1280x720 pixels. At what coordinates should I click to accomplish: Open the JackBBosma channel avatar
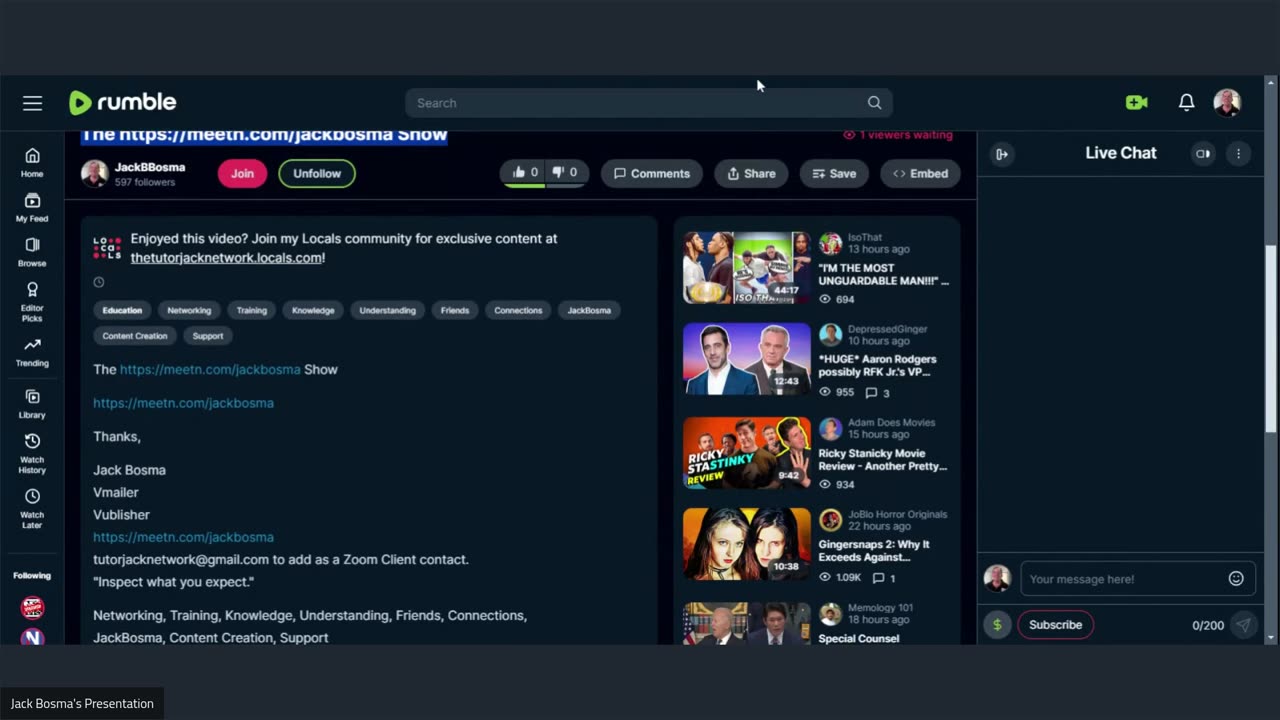95,173
